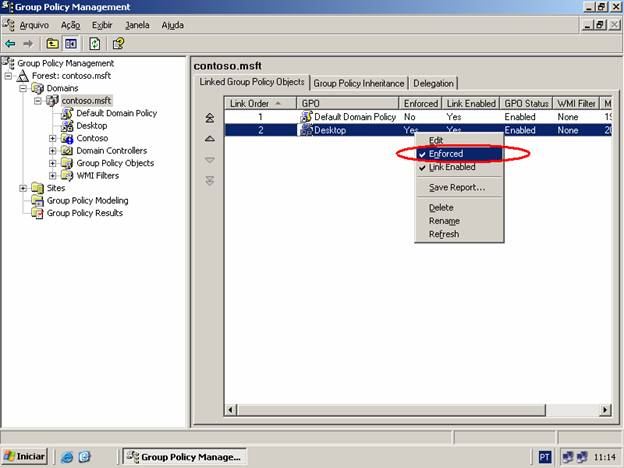Click the Group Policy Results icon

[38, 213]
